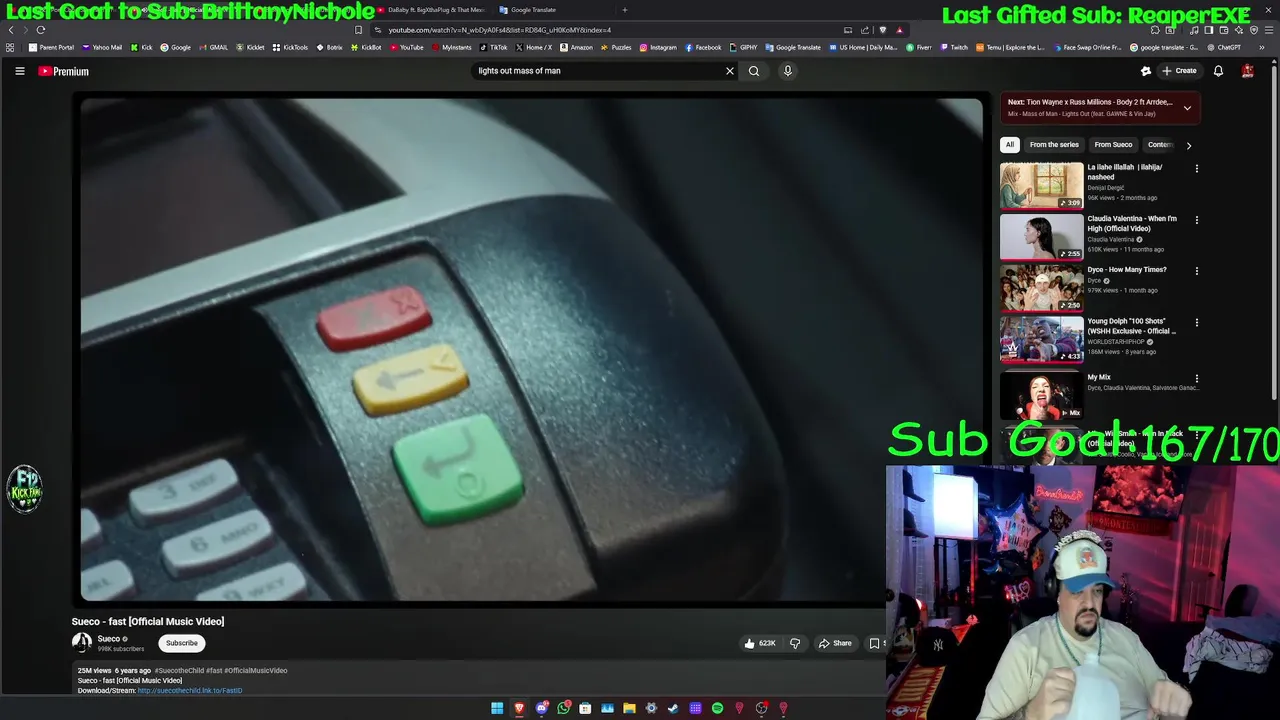Dislike the video with thumbs down
The height and width of the screenshot is (720, 1280).
(x=795, y=643)
